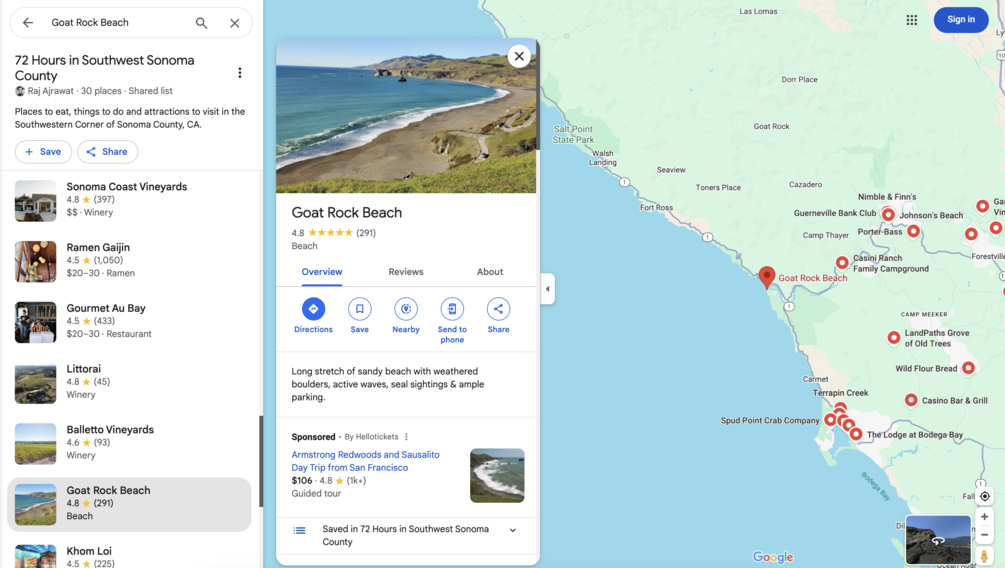Viewport: 1005px width, 568px height.
Task: Open Littorai winery list entry
Action: [129, 383]
